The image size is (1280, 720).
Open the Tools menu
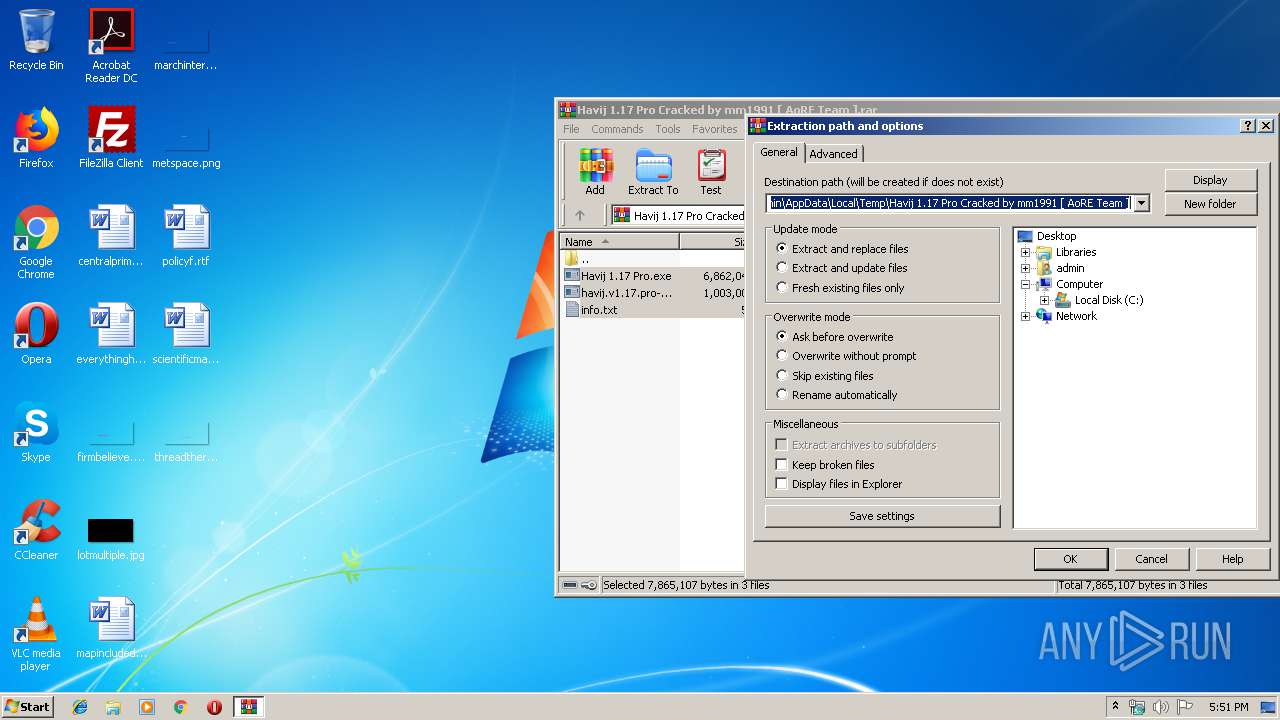point(668,129)
